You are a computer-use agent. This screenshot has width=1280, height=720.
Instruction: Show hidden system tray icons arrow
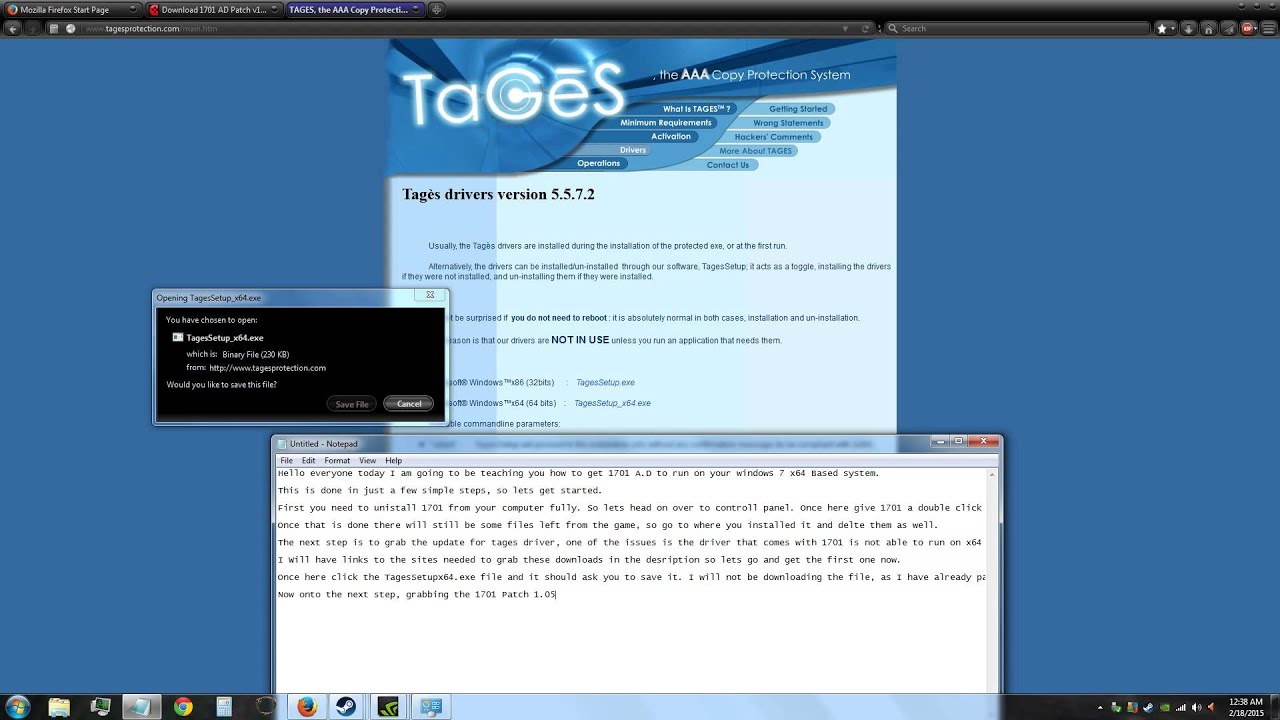(1100, 707)
